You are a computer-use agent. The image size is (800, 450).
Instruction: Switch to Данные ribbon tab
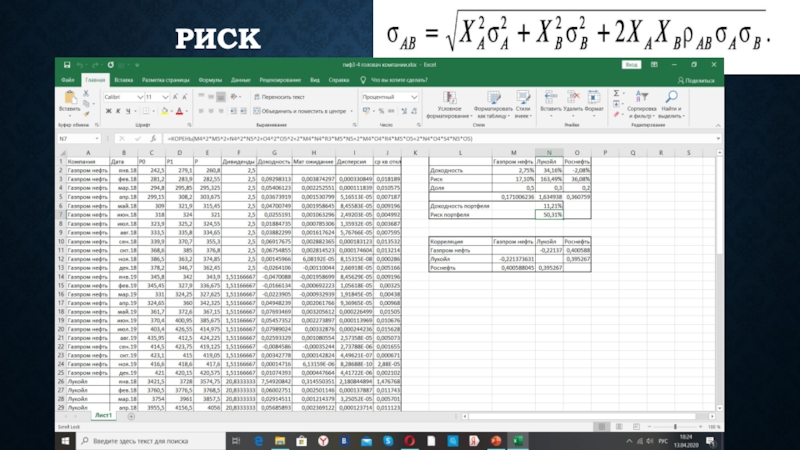click(x=240, y=80)
